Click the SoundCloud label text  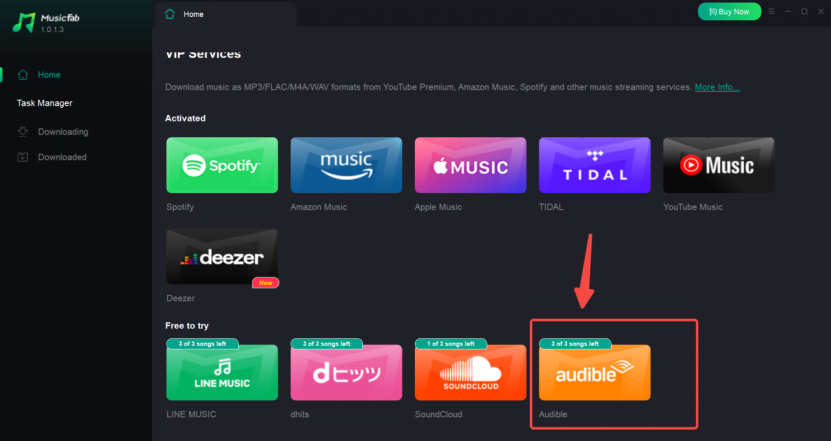coord(438,414)
